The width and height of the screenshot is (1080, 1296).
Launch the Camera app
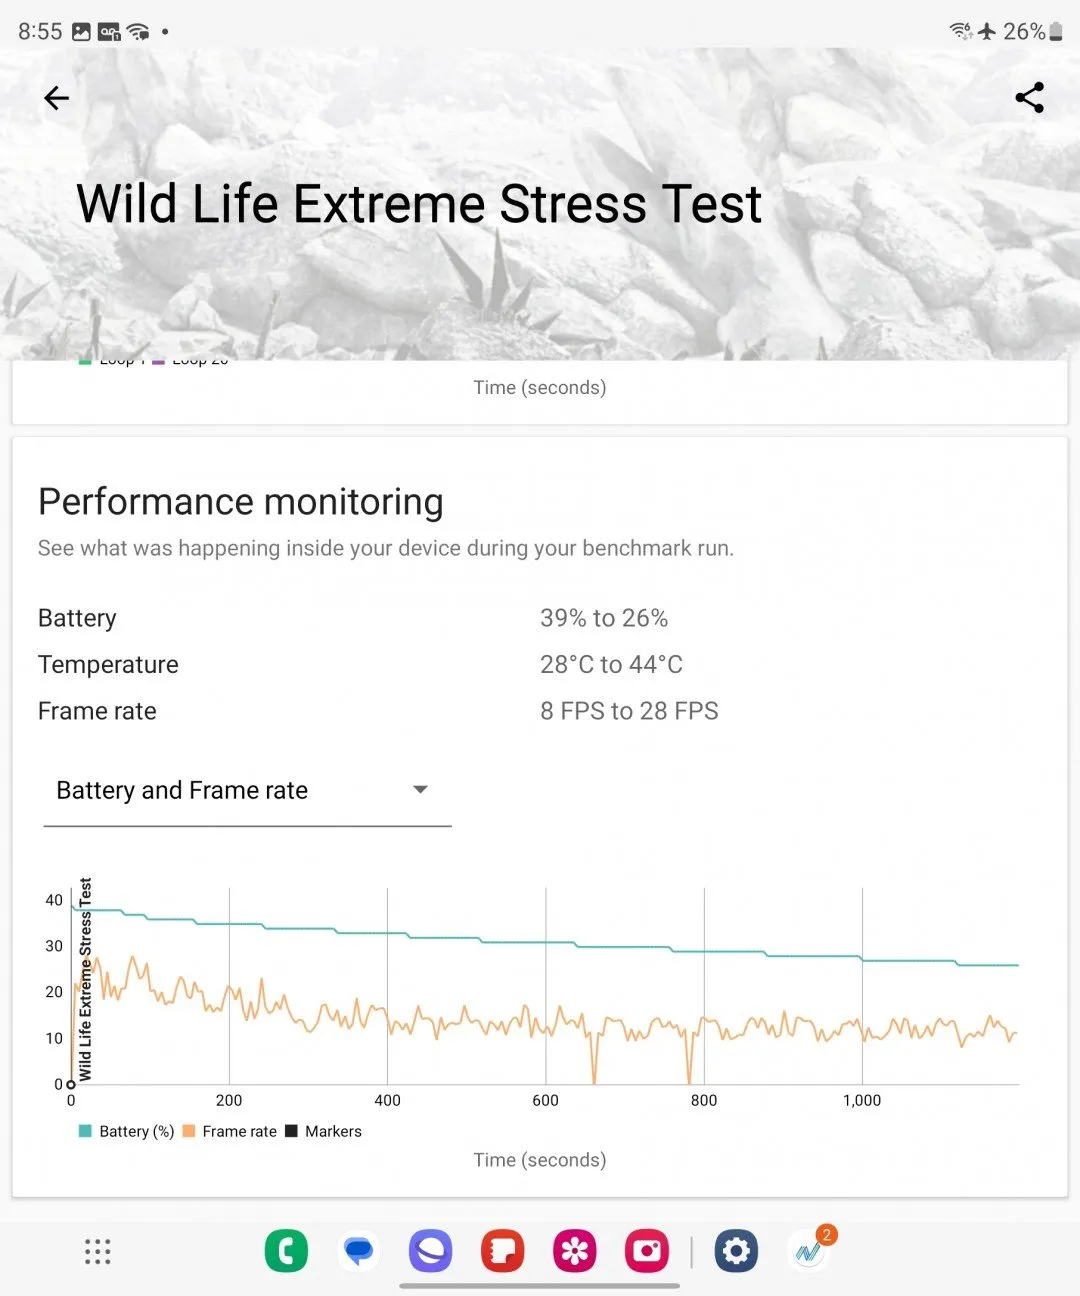[x=647, y=1251]
